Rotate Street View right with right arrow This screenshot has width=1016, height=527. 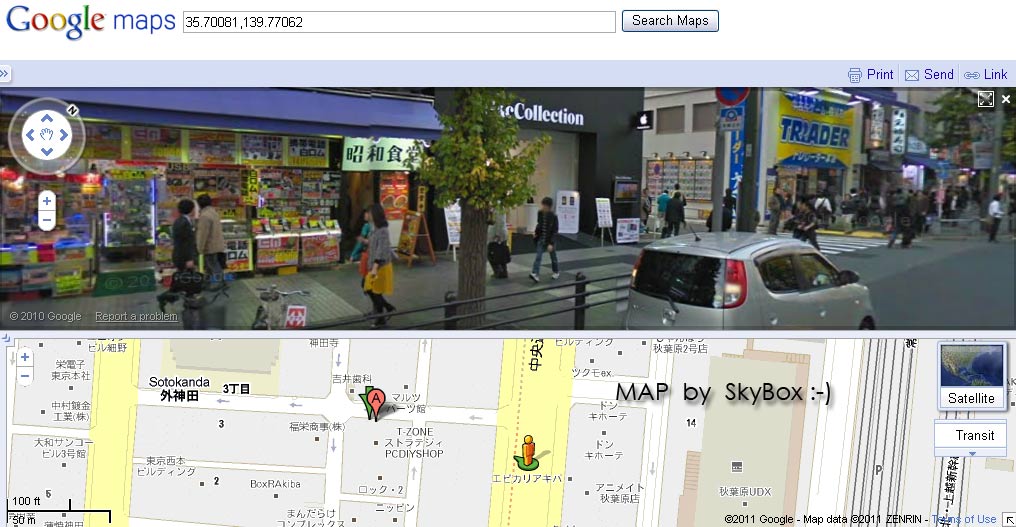64,135
